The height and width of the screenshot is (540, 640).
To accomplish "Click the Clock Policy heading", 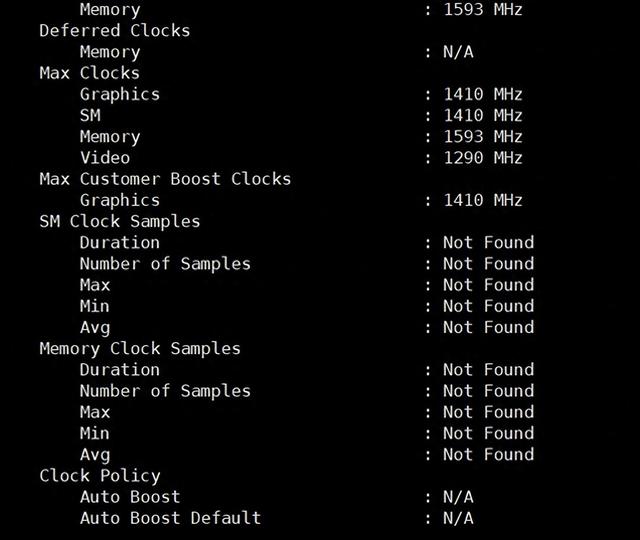I will [100, 476].
